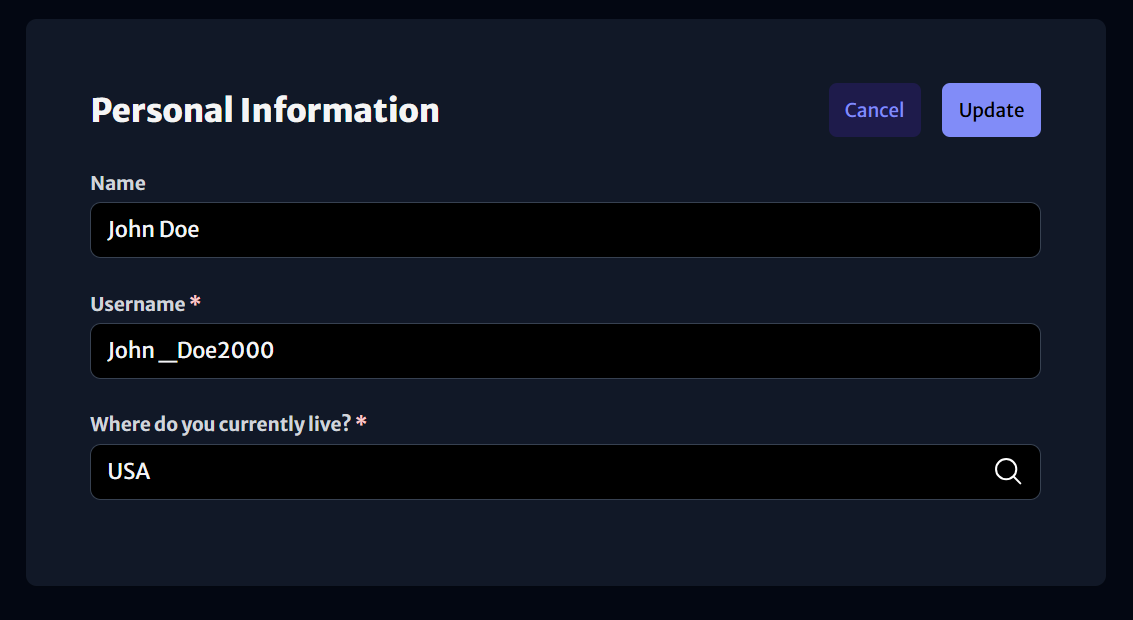
Task: Click the required asterisk next to Username
Action: click(195, 302)
